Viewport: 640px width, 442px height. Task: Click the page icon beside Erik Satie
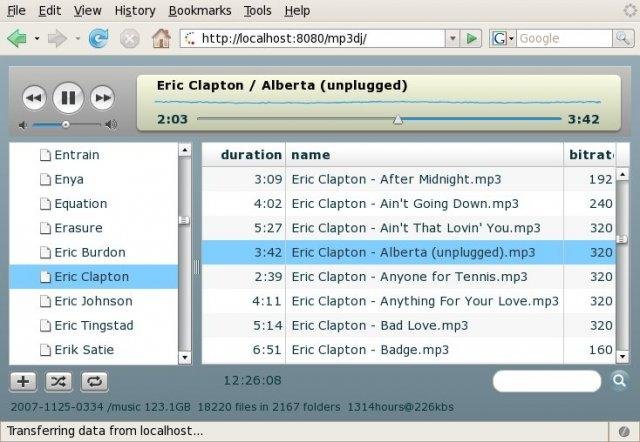coord(45,350)
